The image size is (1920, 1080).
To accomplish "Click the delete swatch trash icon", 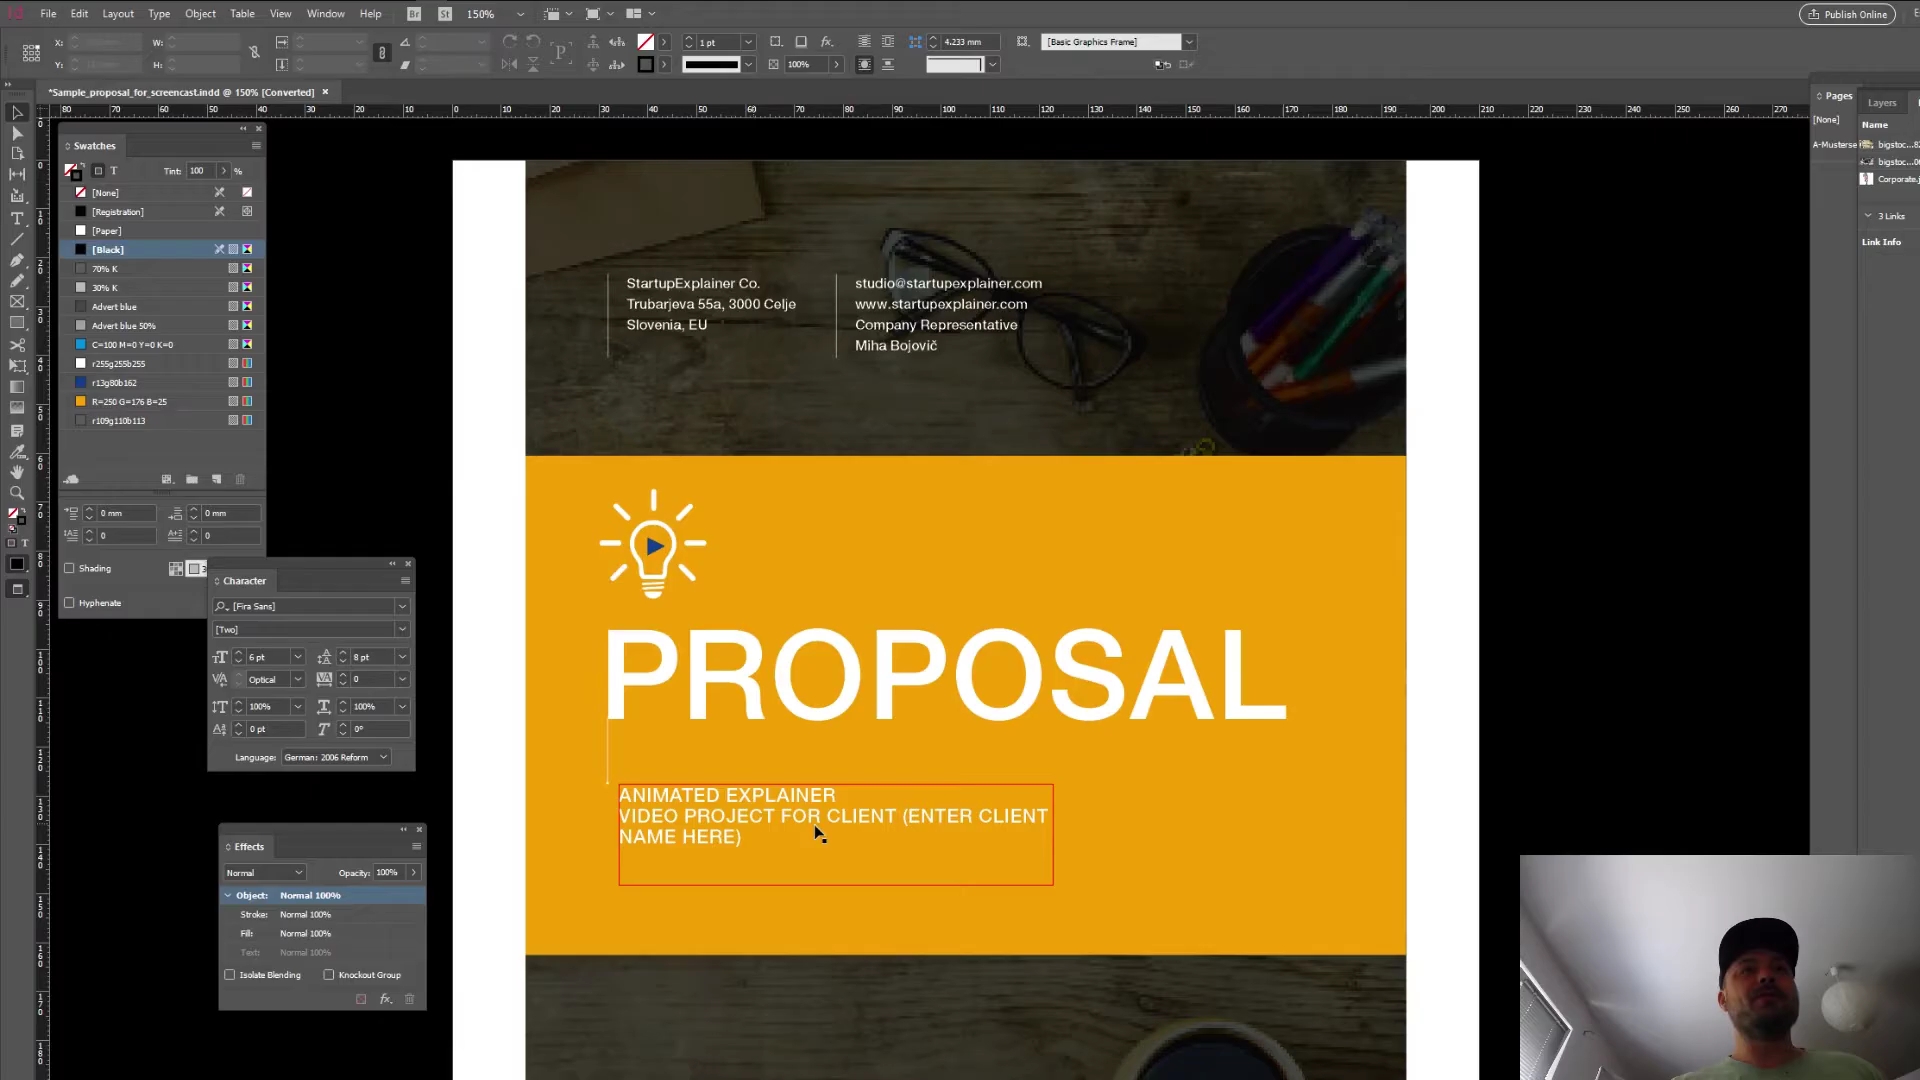I will pos(240,480).
